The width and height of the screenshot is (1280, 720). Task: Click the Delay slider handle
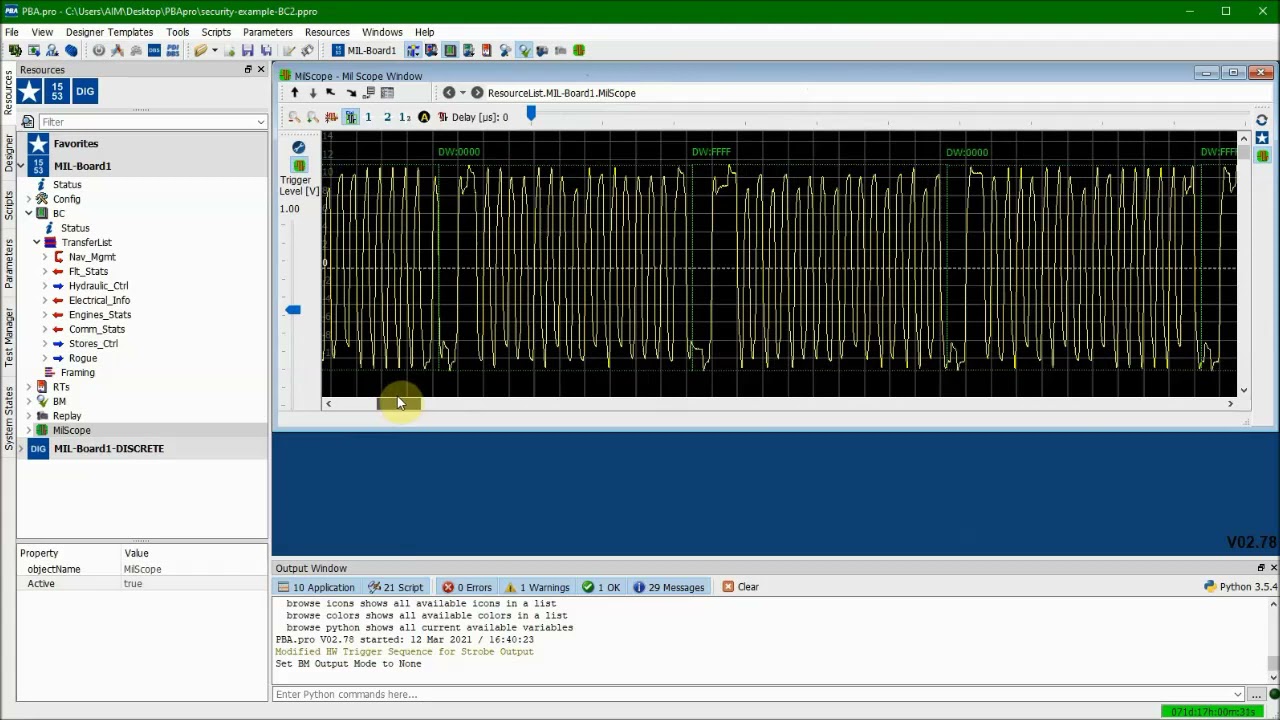531,114
